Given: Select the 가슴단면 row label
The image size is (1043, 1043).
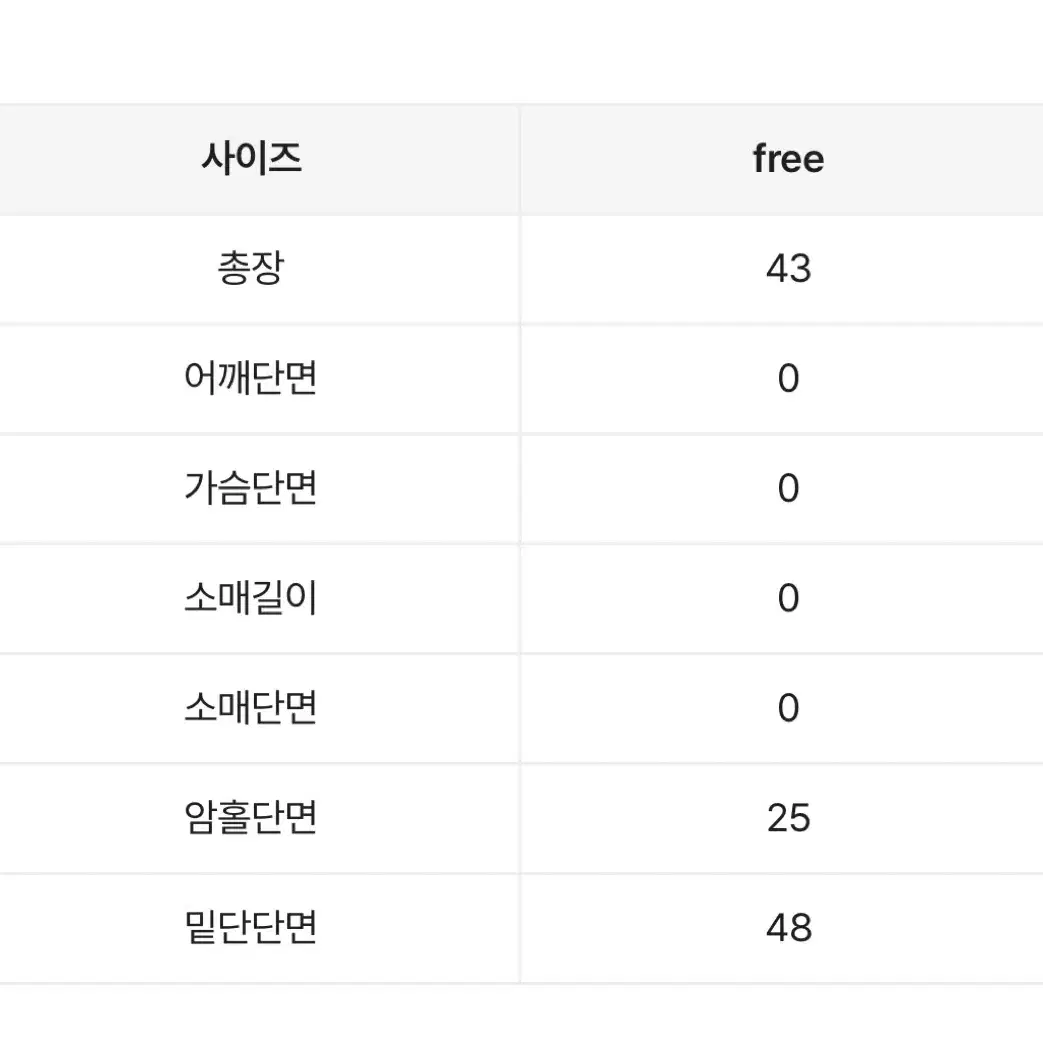Looking at the screenshot, I should 251,488.
